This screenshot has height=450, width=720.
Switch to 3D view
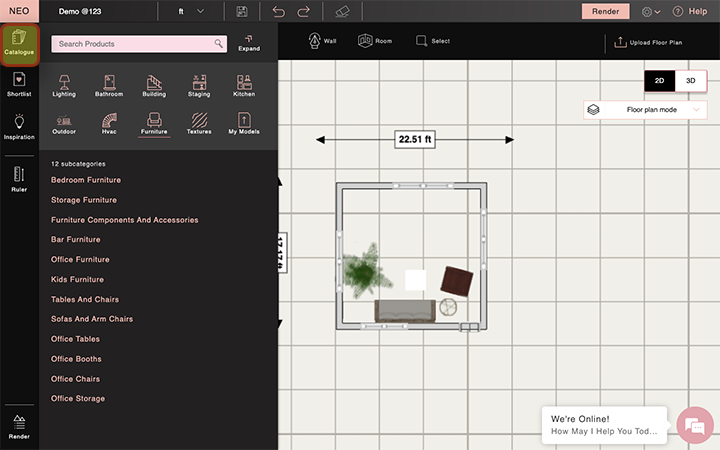691,81
